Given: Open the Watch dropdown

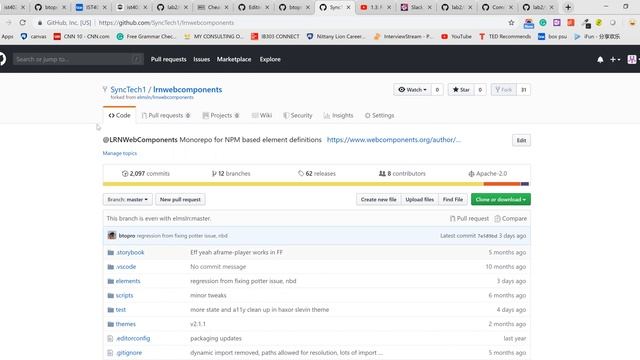Looking at the screenshot, I should pyautogui.click(x=412, y=90).
